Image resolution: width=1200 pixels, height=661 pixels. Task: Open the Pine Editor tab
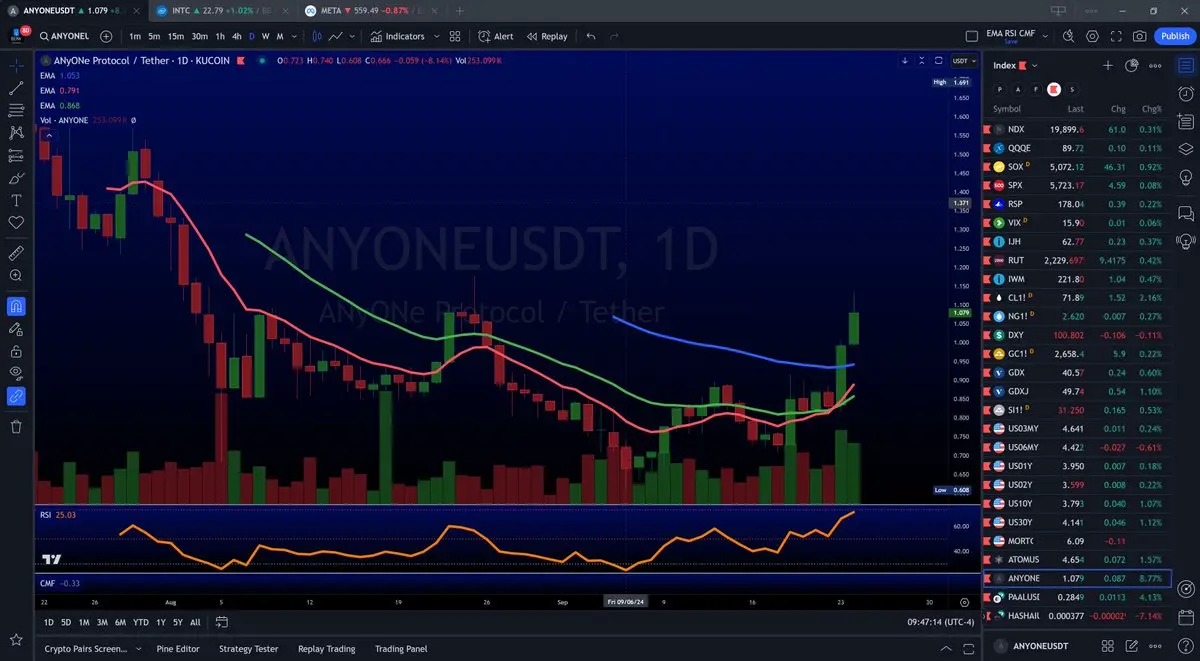click(178, 649)
